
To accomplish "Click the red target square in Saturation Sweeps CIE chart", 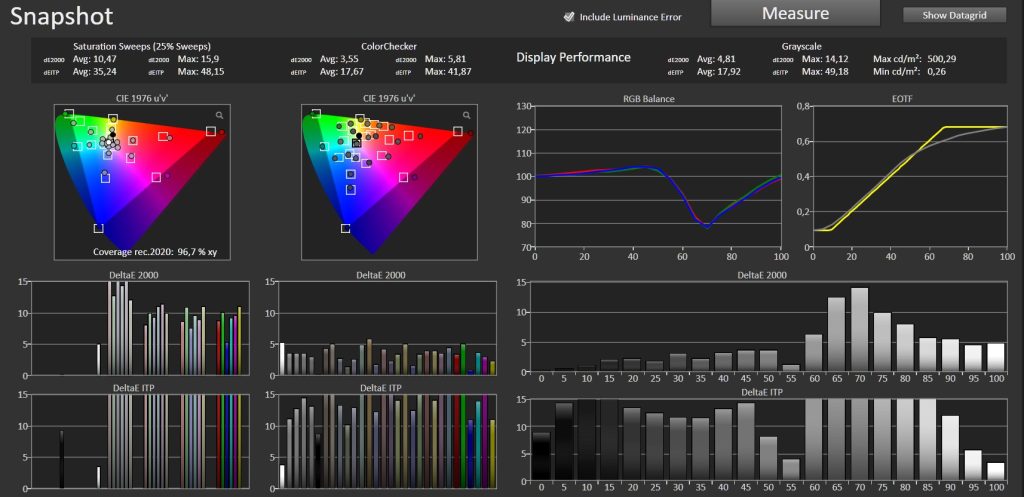I will (x=211, y=131).
